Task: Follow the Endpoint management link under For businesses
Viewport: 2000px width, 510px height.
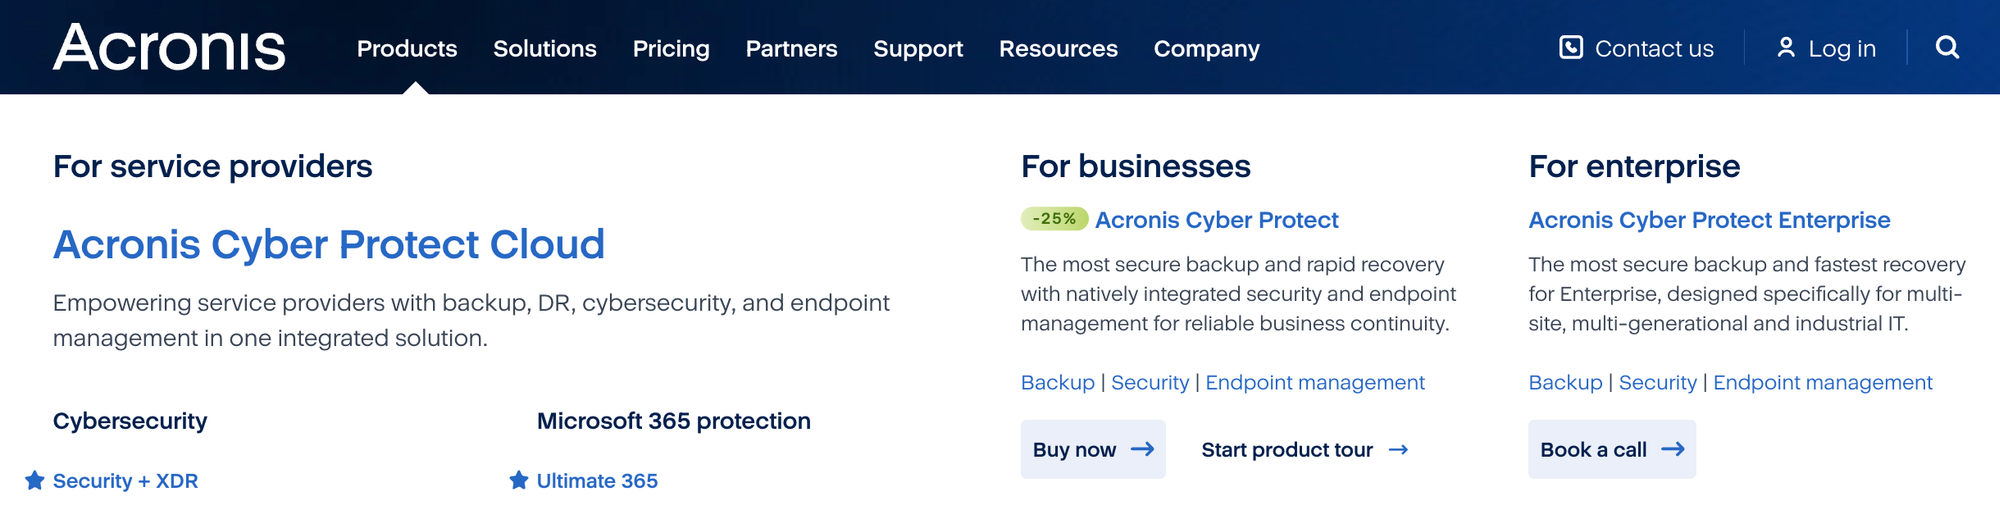Action: [x=1315, y=383]
